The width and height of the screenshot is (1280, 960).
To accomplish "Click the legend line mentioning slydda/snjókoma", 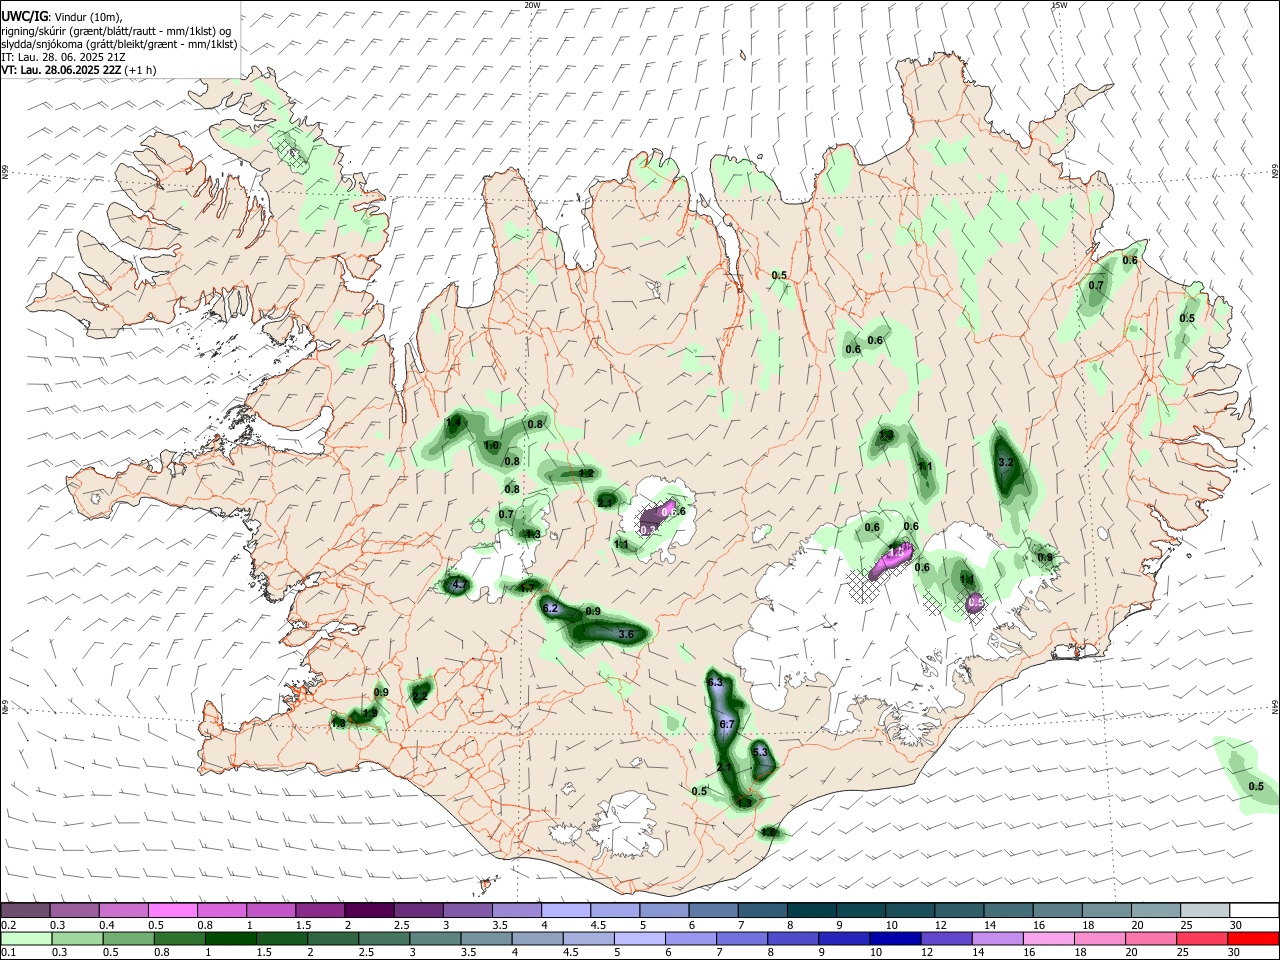I will pos(119,44).
